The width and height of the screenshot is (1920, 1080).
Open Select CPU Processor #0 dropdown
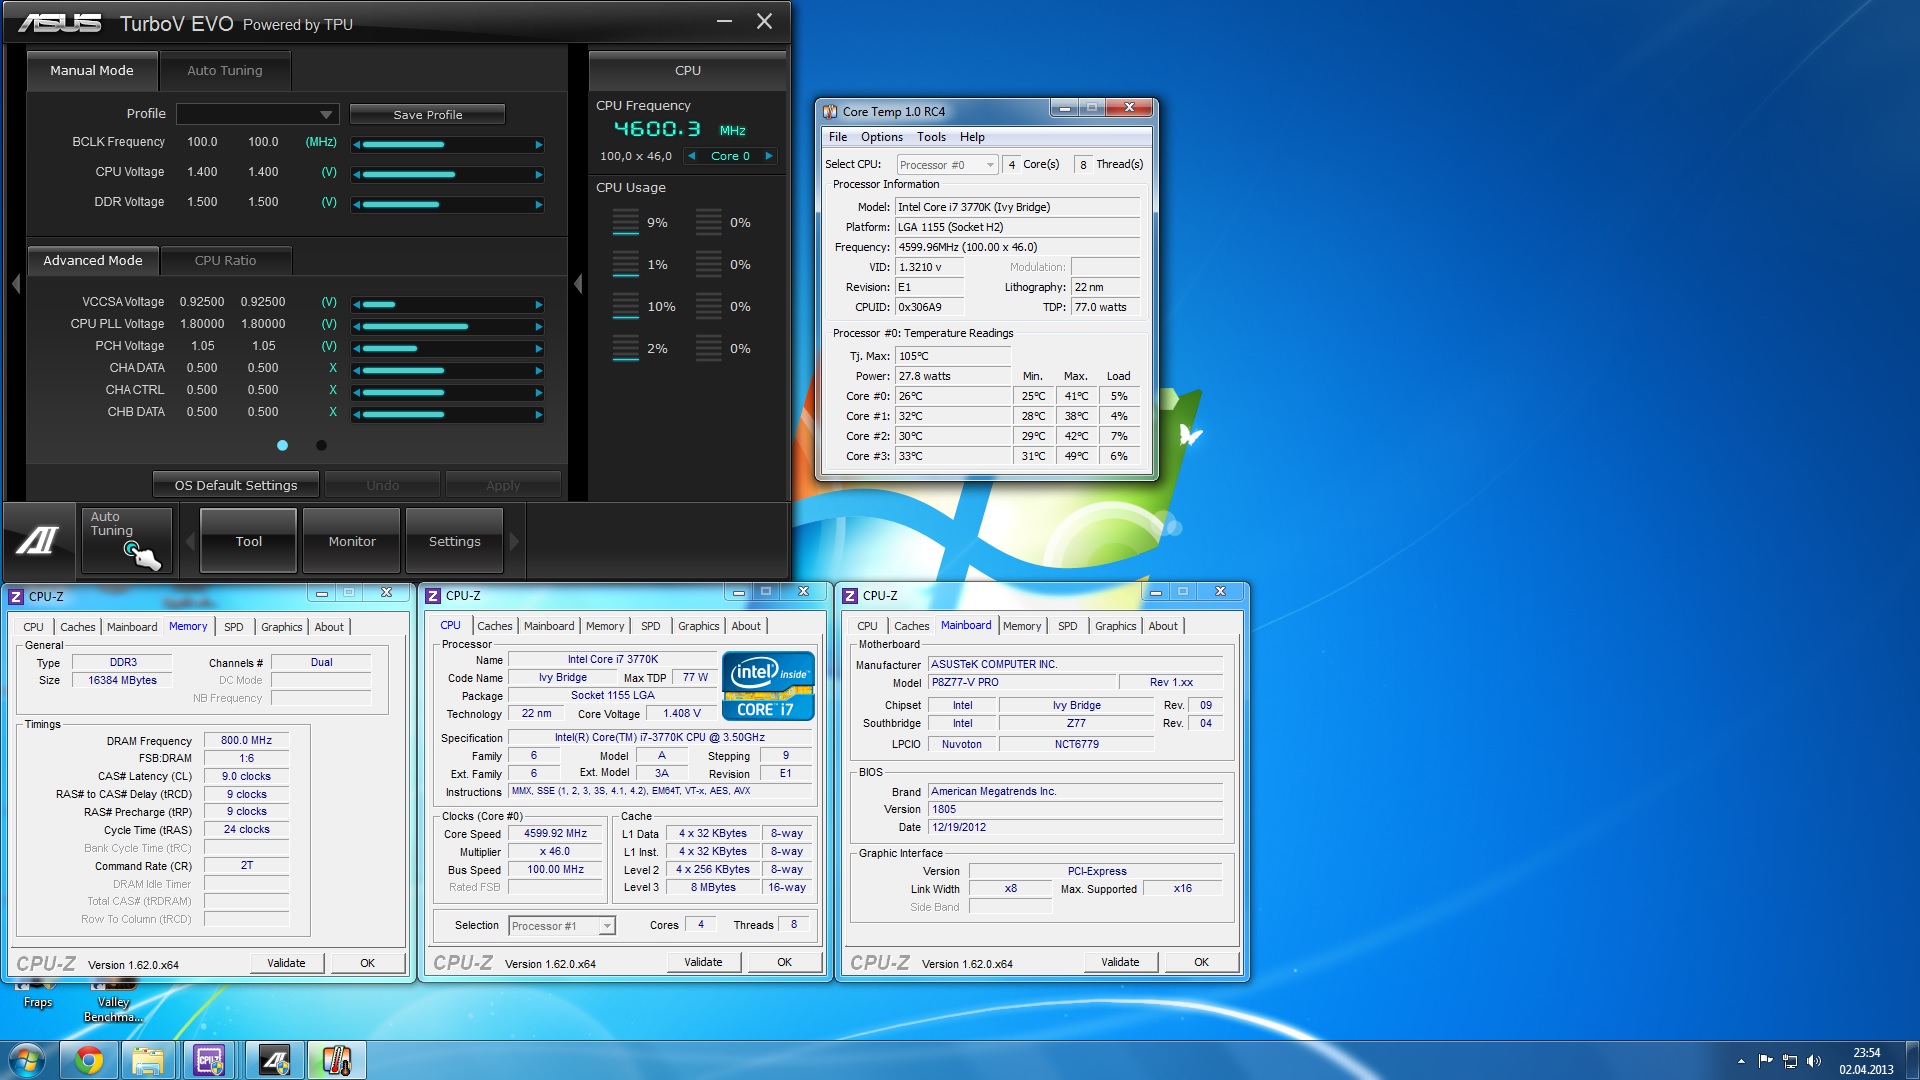[x=946, y=165]
